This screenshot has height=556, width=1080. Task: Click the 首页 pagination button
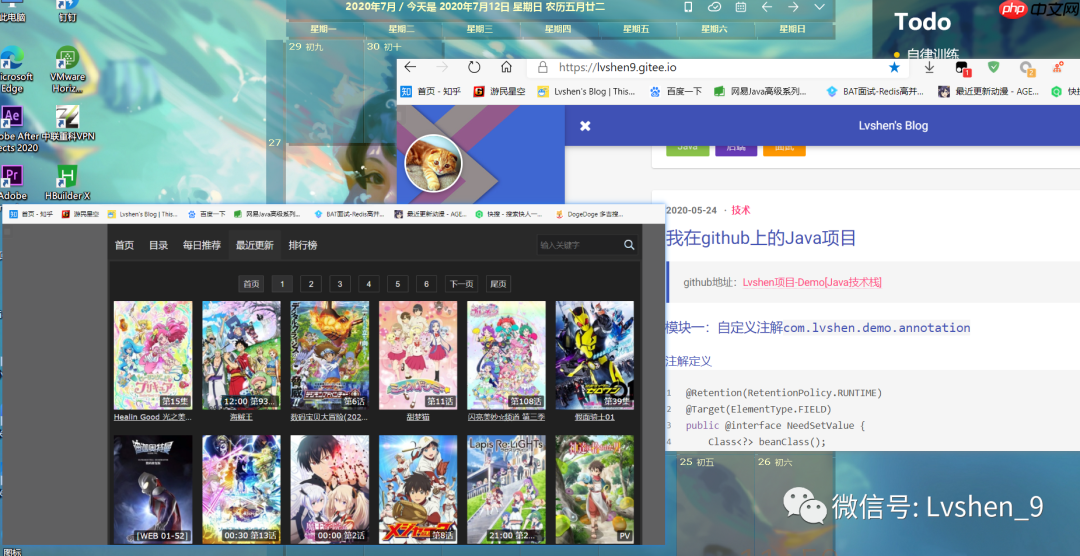point(251,284)
